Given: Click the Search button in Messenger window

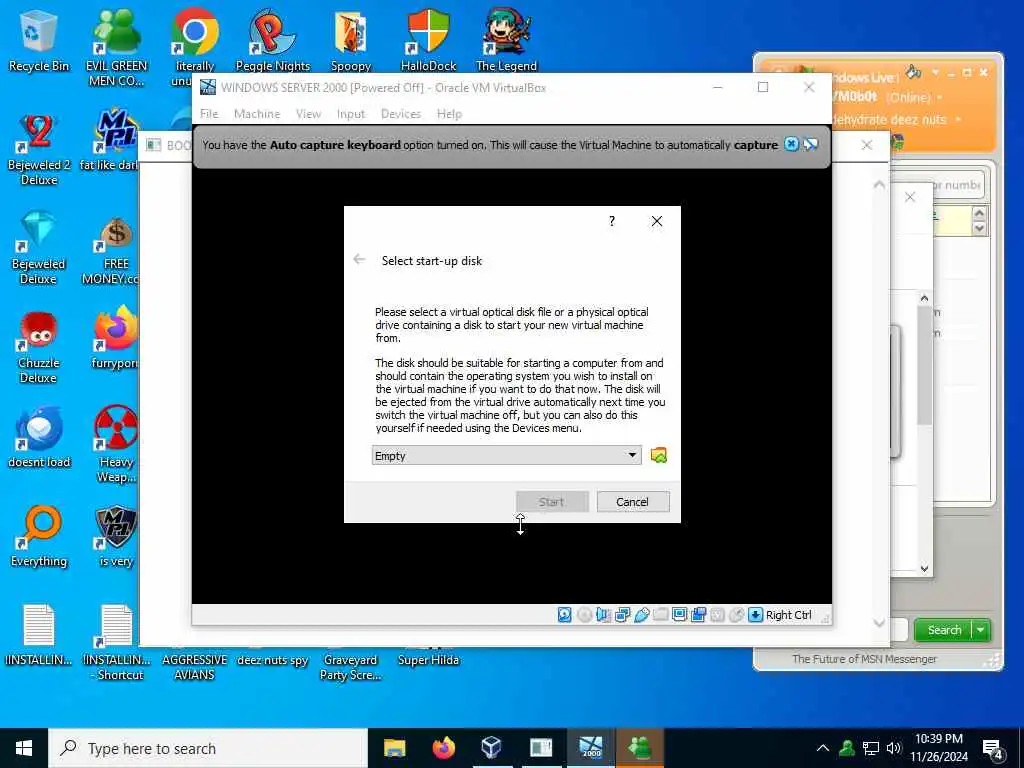Looking at the screenshot, I should (944, 630).
